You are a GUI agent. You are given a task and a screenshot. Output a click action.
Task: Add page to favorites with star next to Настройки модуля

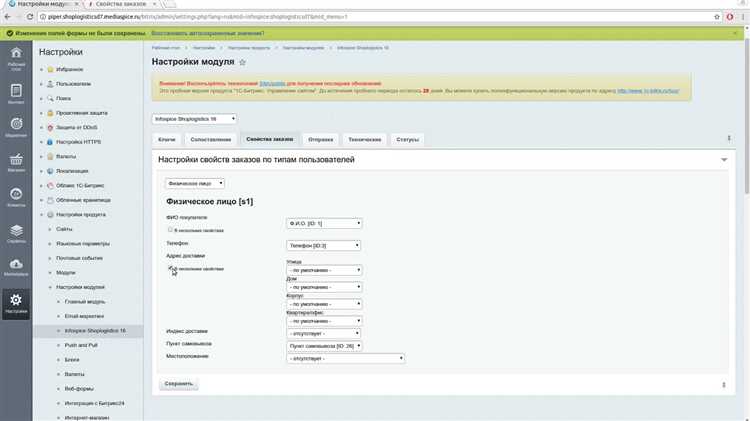pyautogui.click(x=242, y=62)
